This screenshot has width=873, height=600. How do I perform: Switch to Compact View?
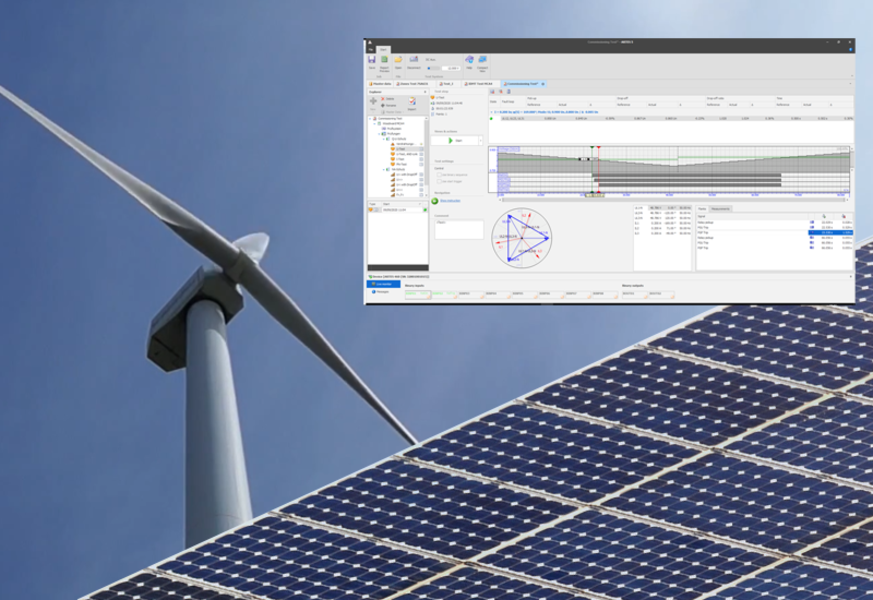483,61
